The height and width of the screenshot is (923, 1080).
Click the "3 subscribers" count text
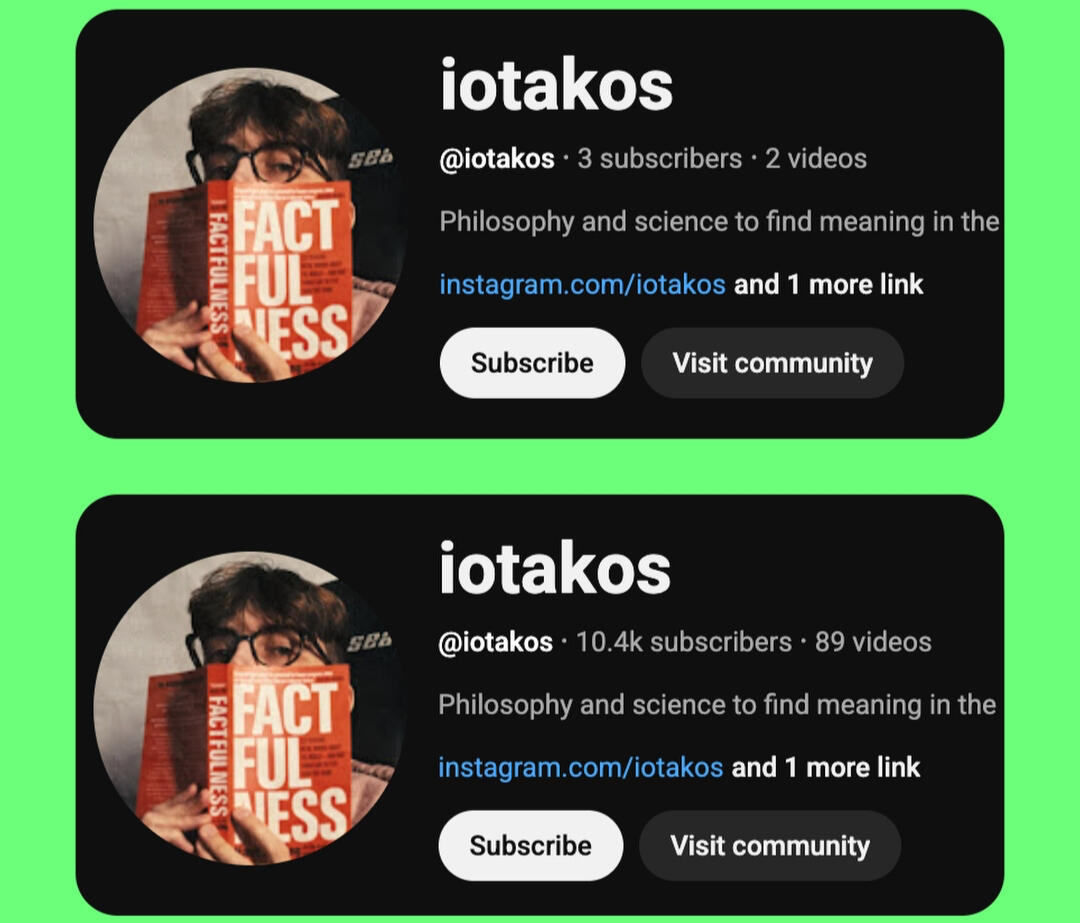pos(659,158)
